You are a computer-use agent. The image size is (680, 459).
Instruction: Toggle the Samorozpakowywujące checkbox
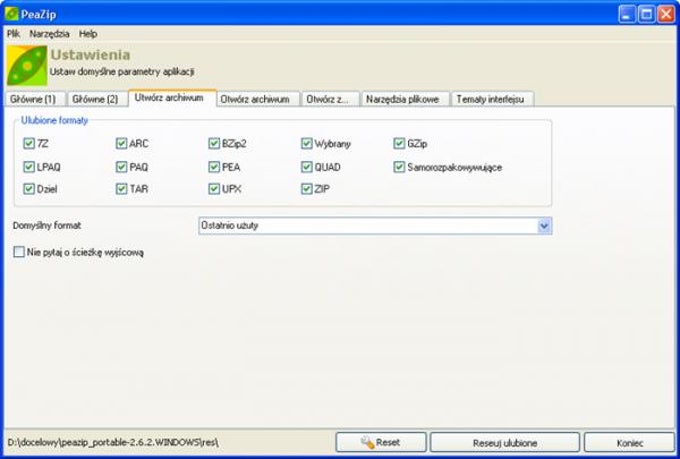pyautogui.click(x=399, y=167)
